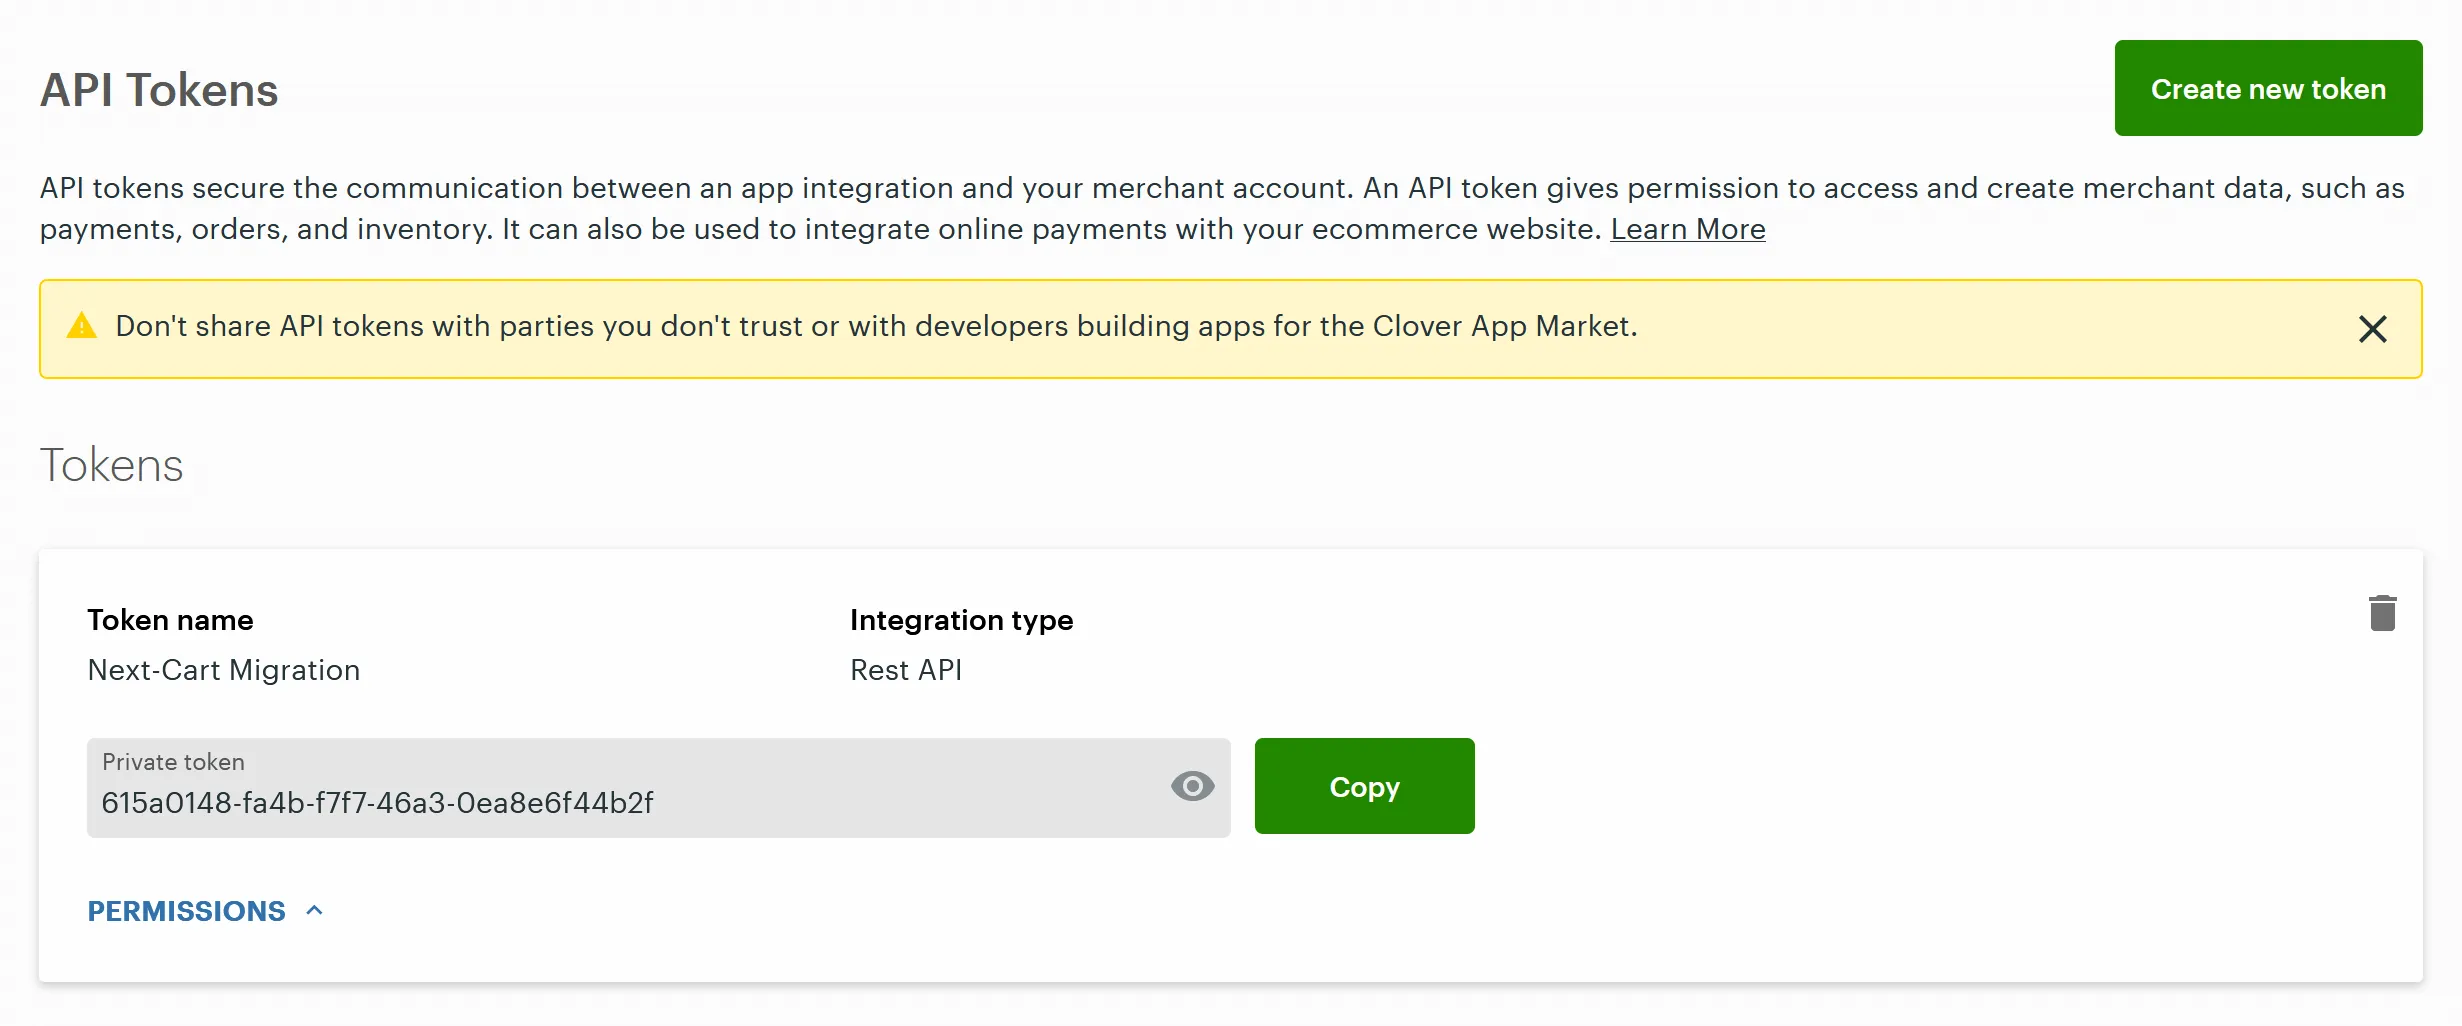2462x1026 pixels.
Task: Click the Token name label
Action: point(170,620)
